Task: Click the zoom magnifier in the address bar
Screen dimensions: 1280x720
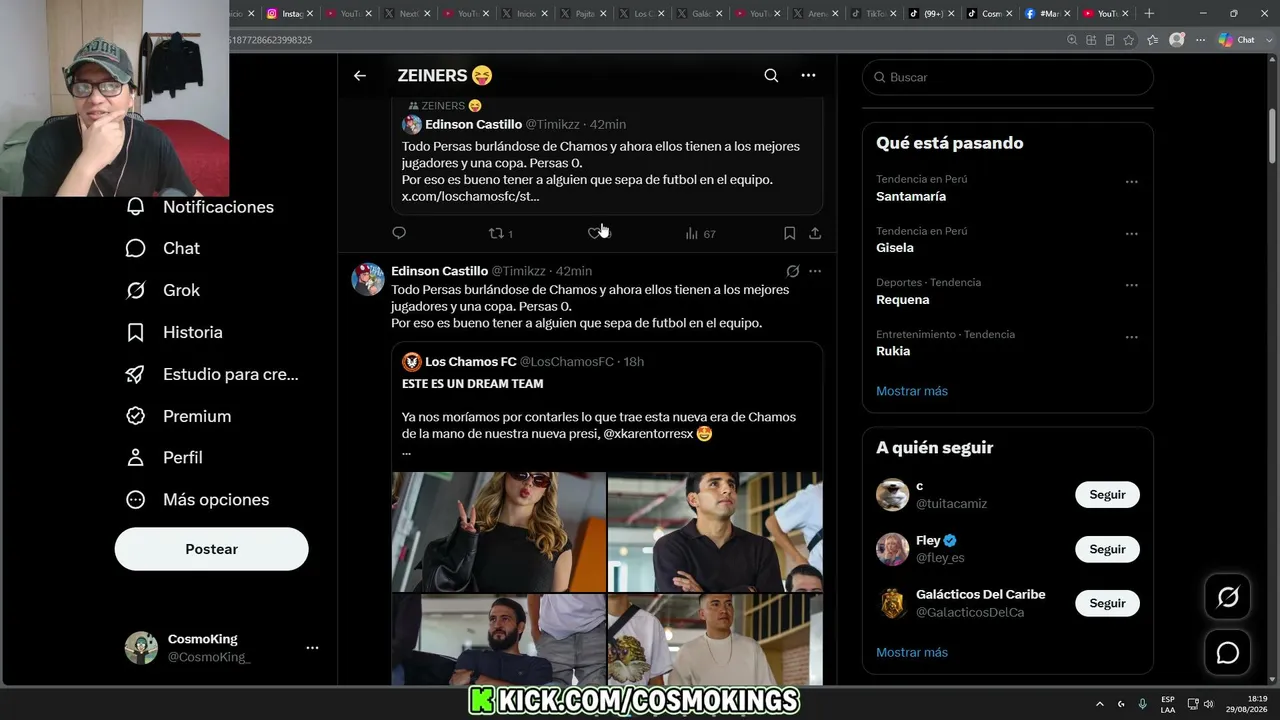Action: (1072, 40)
